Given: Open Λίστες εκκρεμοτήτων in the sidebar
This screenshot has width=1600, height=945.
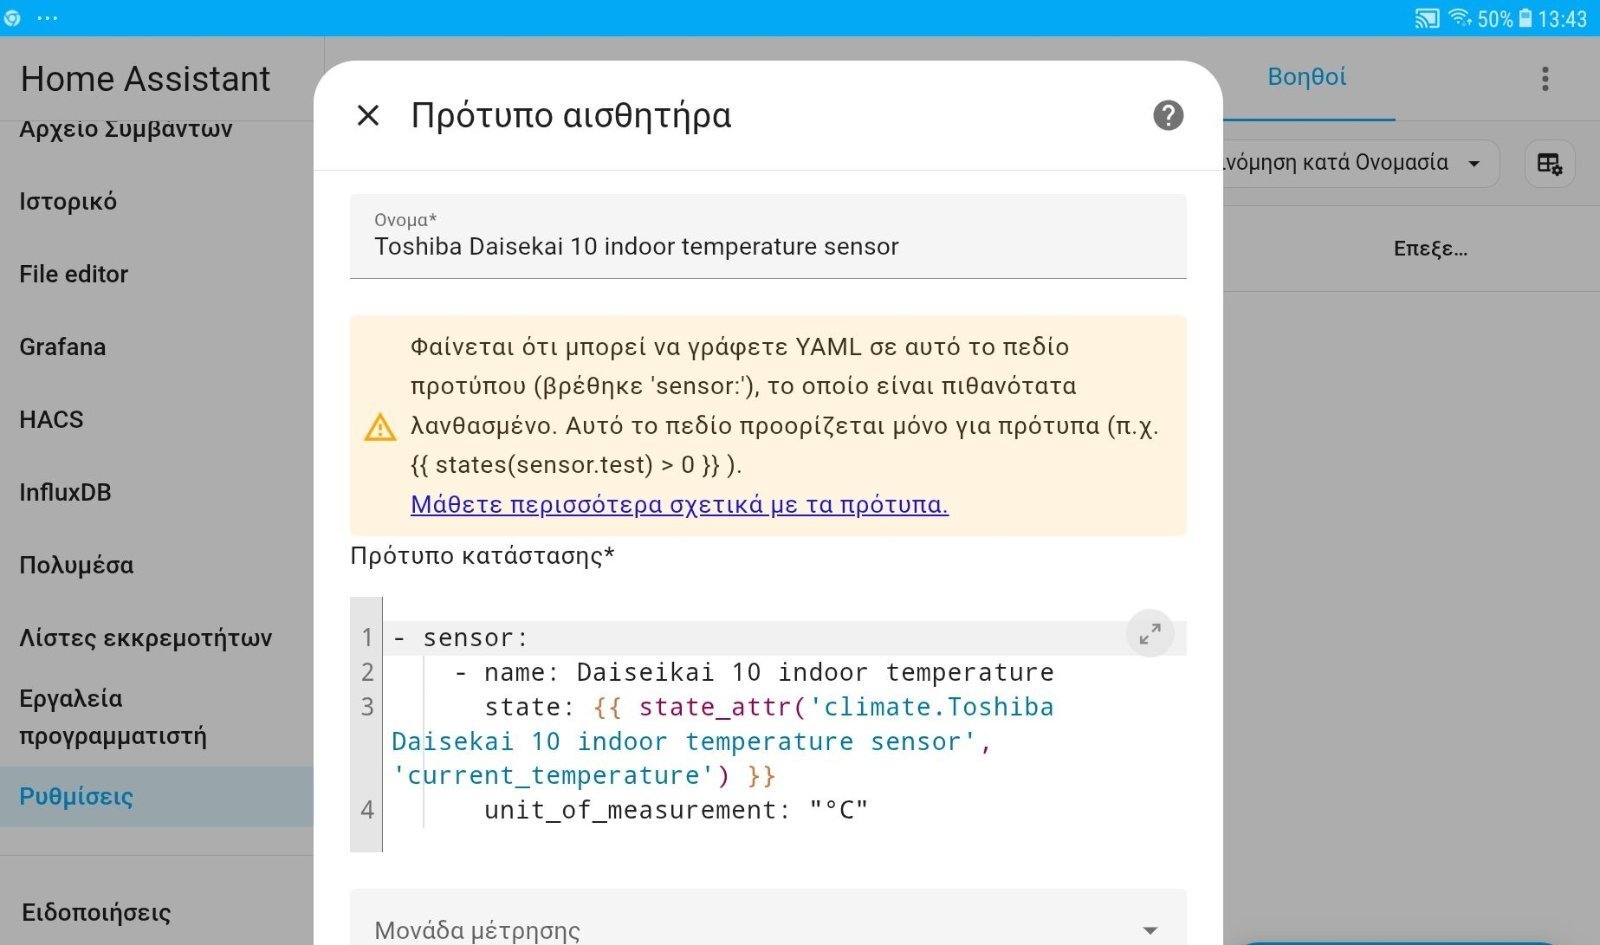Looking at the screenshot, I should tap(145, 638).
